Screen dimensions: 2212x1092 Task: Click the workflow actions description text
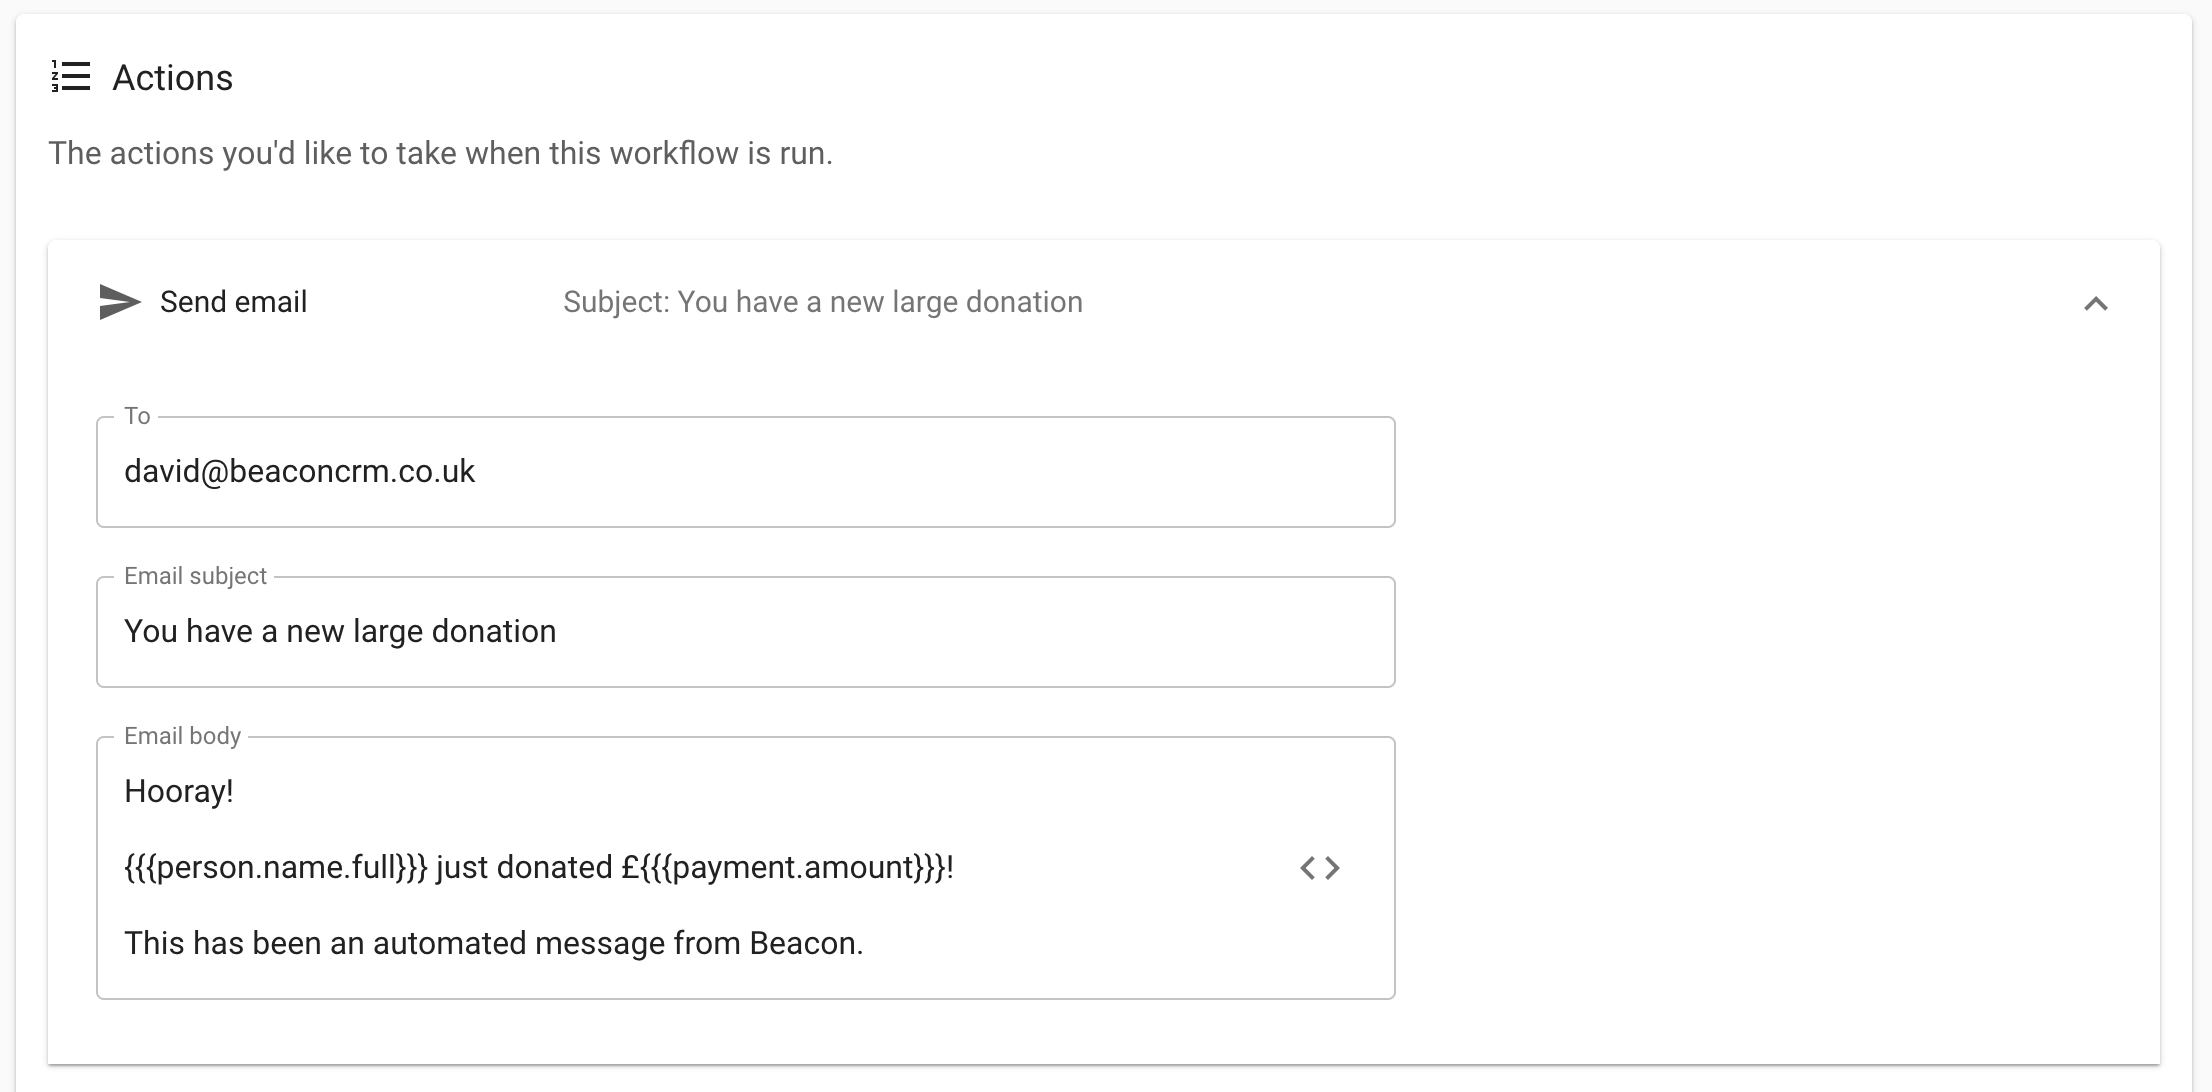(440, 153)
